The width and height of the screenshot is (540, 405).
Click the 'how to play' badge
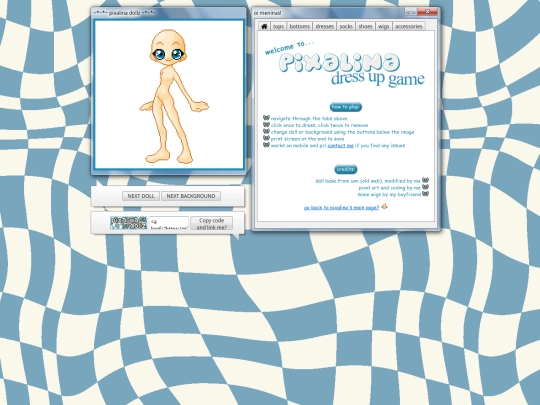(x=345, y=107)
